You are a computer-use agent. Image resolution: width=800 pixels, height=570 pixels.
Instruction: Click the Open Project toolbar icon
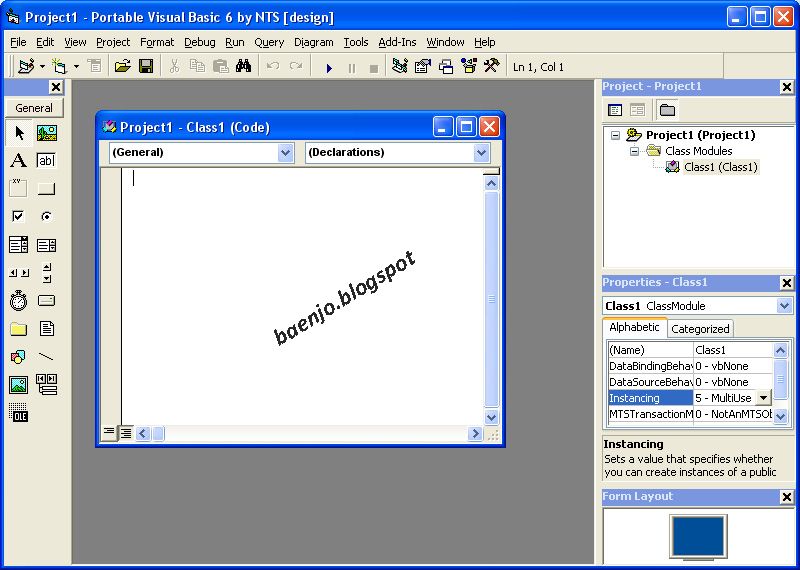click(122, 66)
